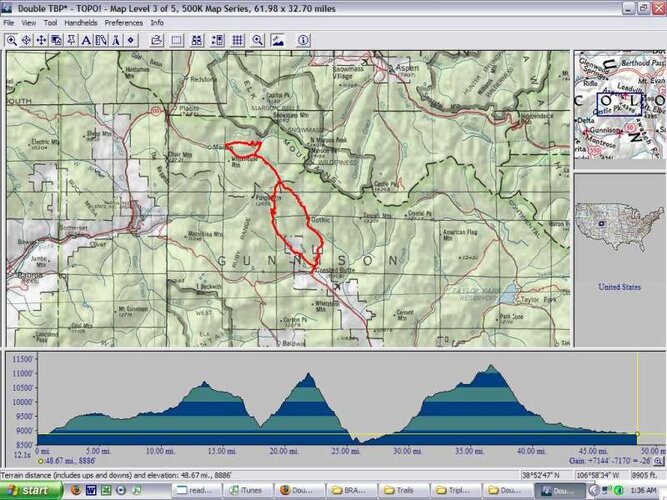Select the Centering crosshair tool
667x500 pixels.
26,40
